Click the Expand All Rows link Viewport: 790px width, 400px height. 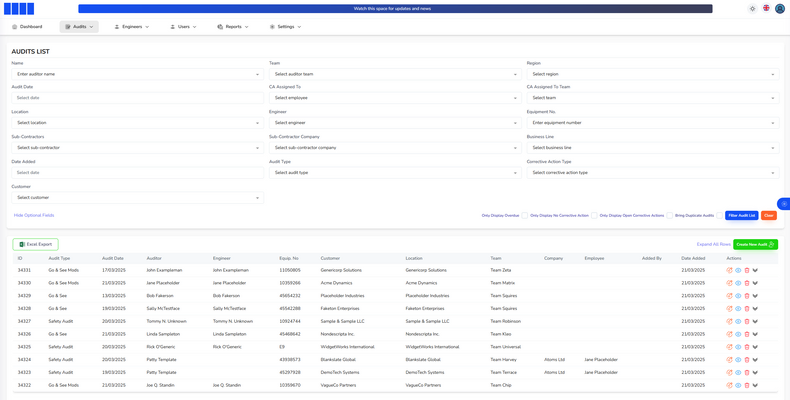click(713, 244)
